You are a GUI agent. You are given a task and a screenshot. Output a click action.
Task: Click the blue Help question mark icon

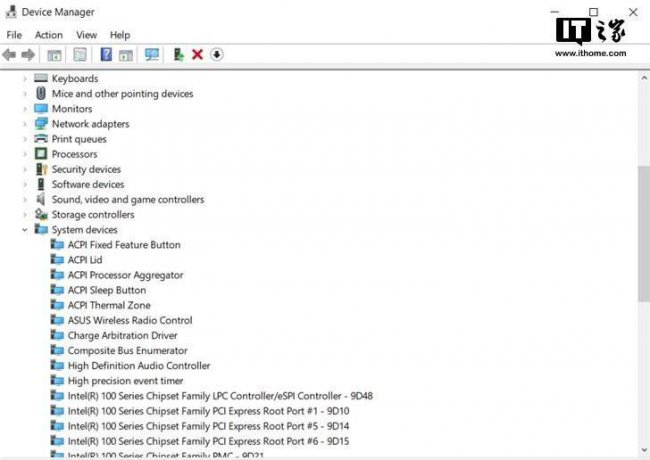(106, 54)
